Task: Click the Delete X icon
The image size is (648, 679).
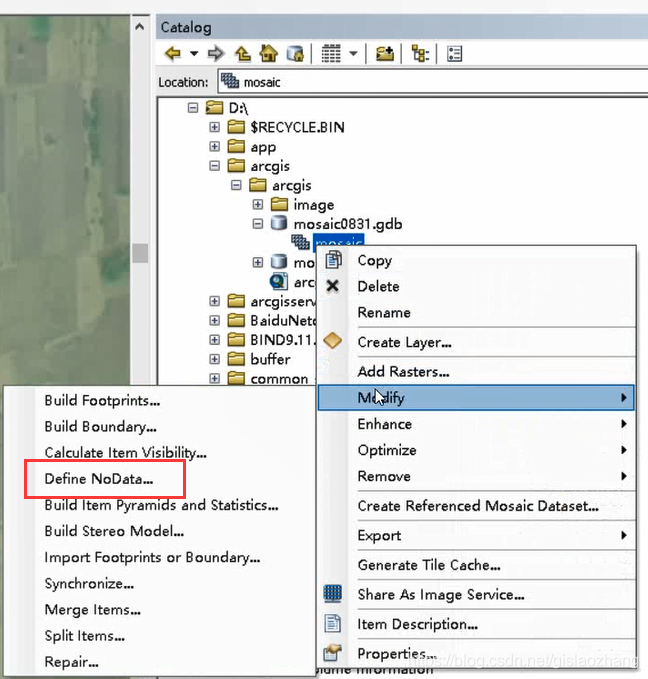Action: (332, 286)
